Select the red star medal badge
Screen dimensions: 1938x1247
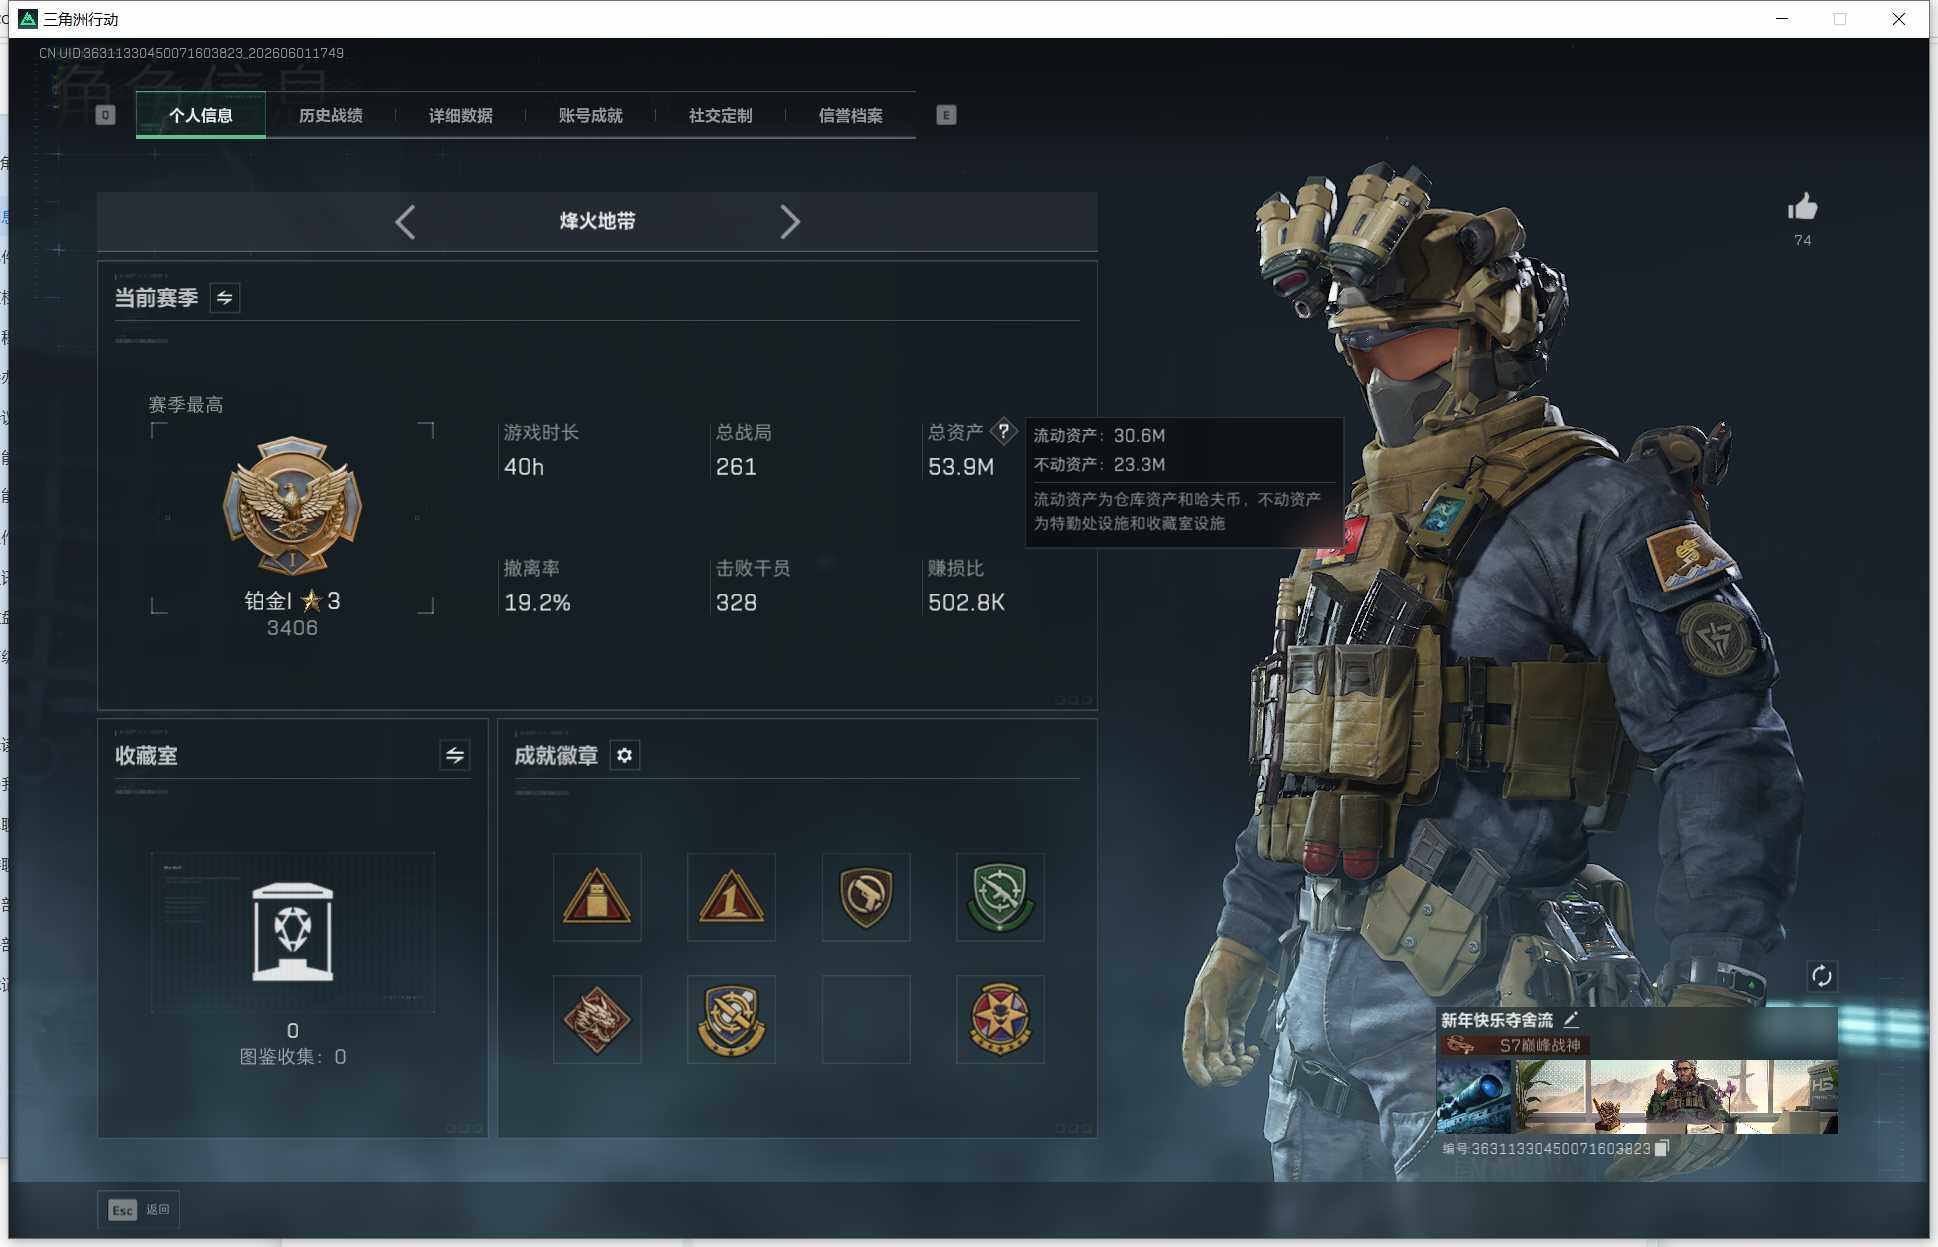point(1000,1019)
